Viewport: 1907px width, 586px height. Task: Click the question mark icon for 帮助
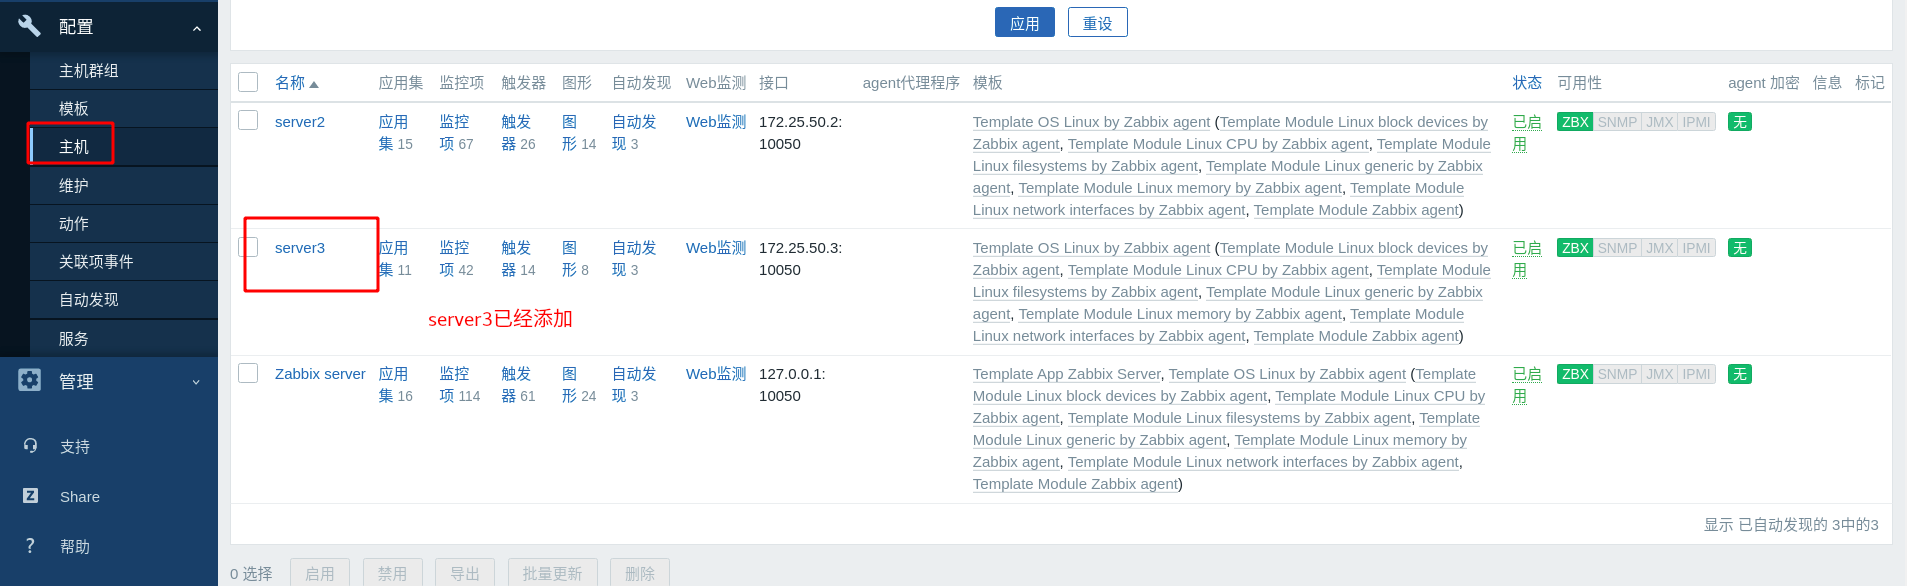point(30,545)
